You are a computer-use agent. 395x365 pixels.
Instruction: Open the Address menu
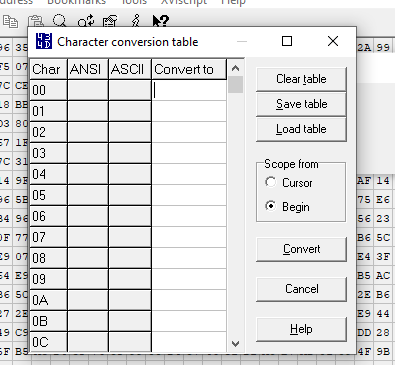(16, 2)
